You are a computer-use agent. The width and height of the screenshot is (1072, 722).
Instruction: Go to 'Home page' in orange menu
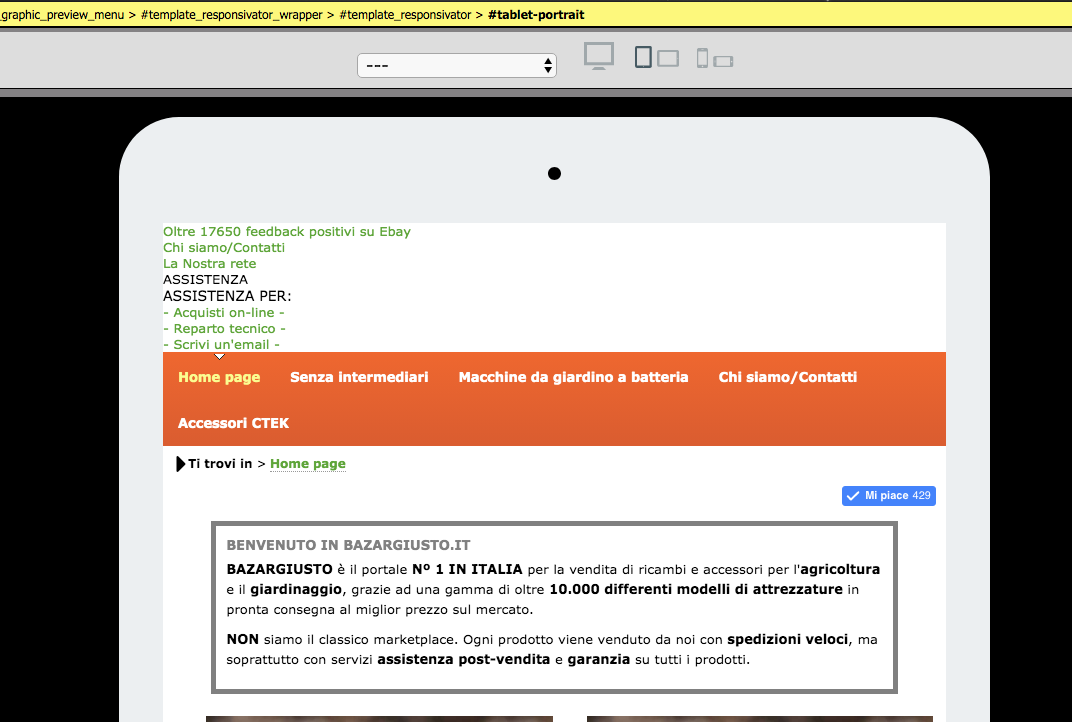[x=219, y=377]
